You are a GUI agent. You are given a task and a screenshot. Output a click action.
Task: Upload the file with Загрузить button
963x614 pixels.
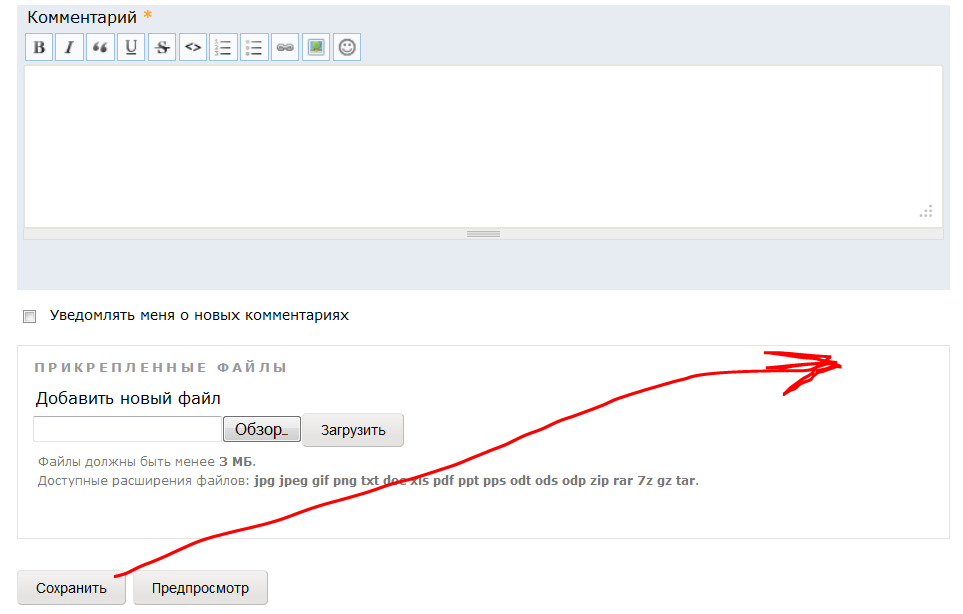click(x=353, y=430)
